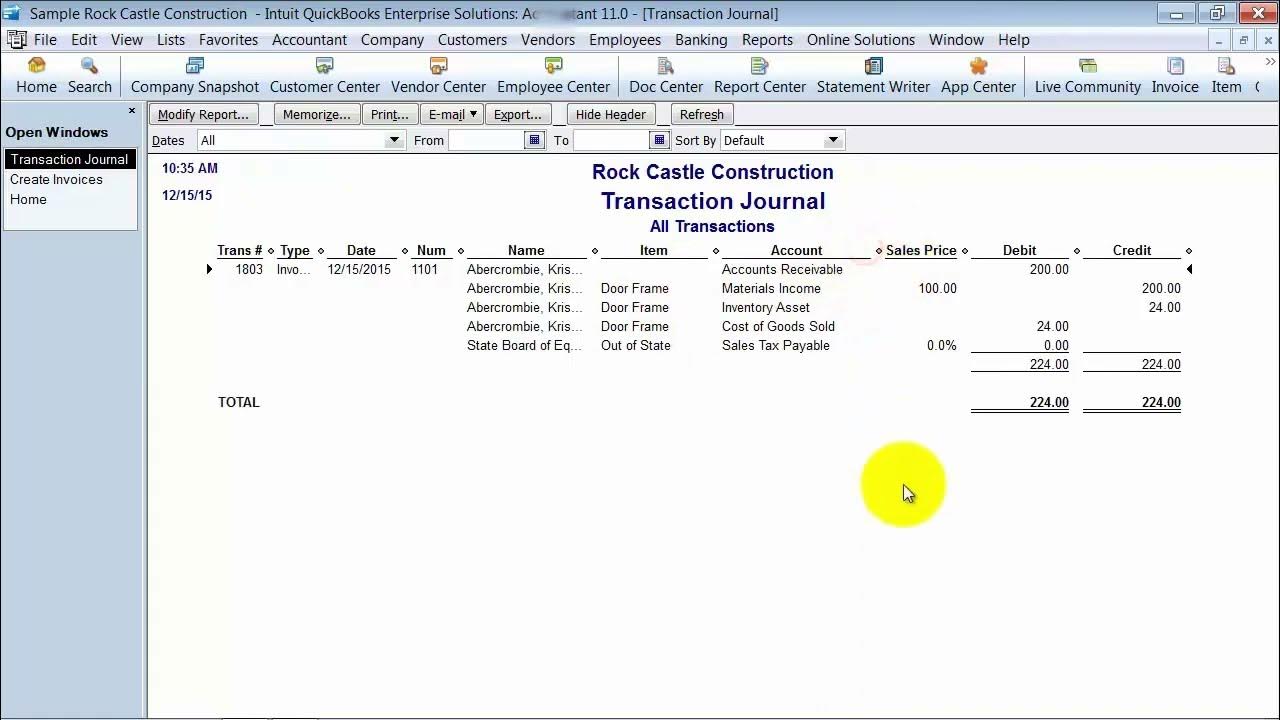Click the Credit column header
Image resolution: width=1280 pixels, height=720 pixels.
click(x=1132, y=250)
